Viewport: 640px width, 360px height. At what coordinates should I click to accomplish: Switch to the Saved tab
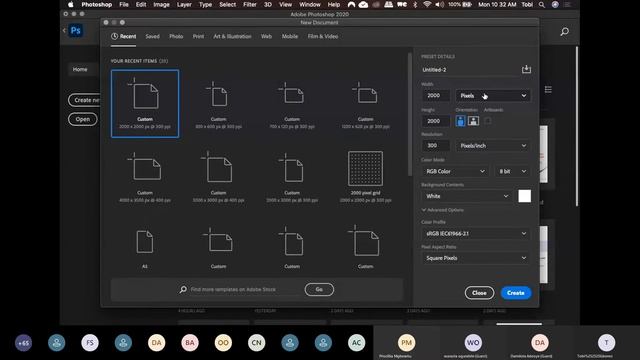pos(153,36)
